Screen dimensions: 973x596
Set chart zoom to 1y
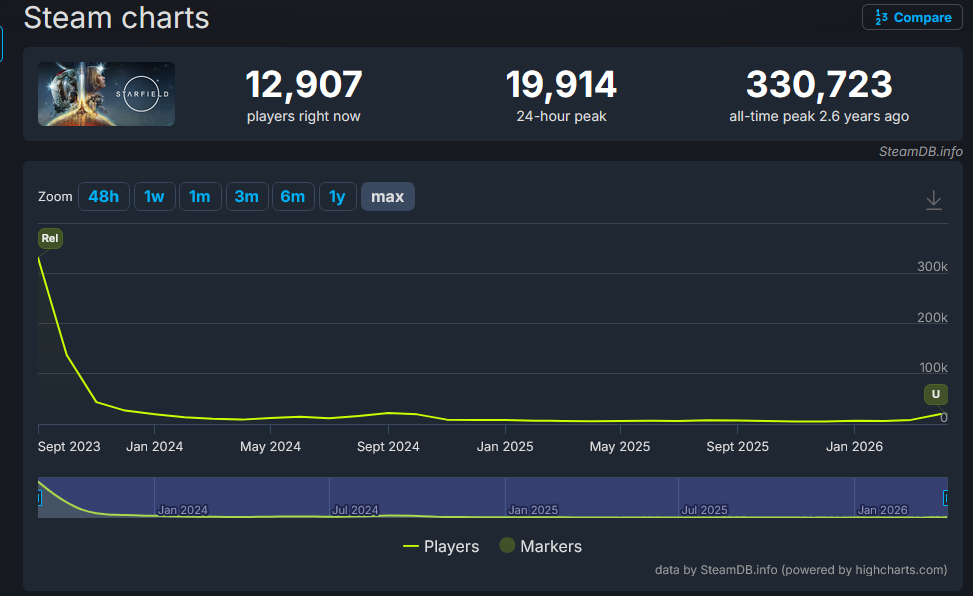pyautogui.click(x=338, y=197)
